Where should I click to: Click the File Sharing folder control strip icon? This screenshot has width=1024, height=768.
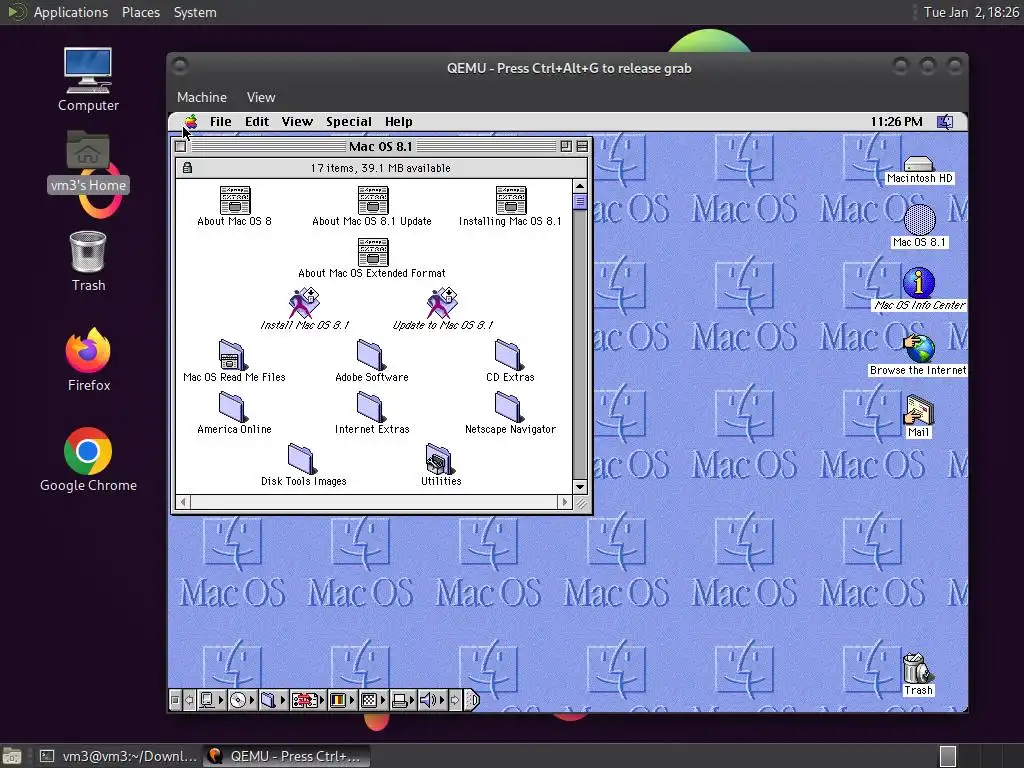[x=268, y=701]
